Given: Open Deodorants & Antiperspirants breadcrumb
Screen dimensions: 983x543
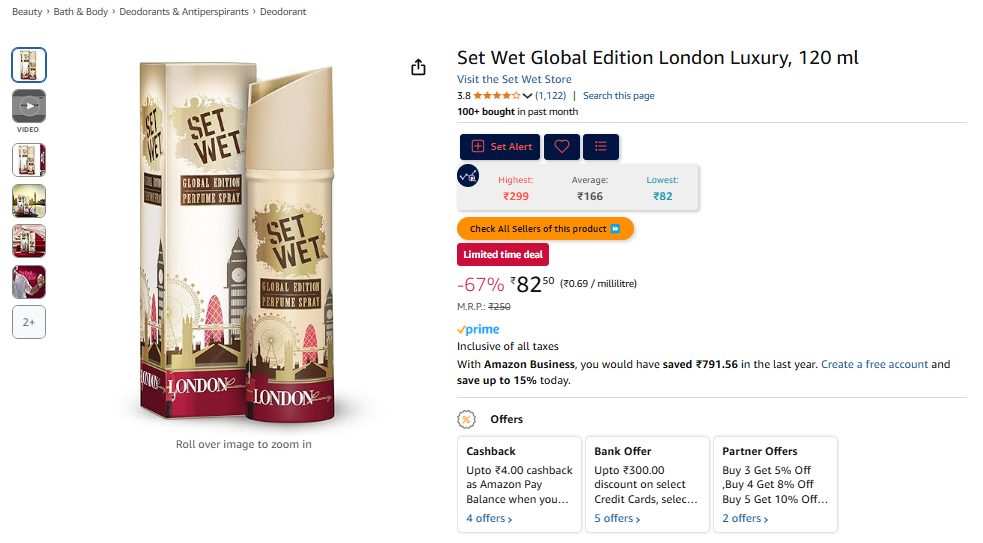Looking at the screenshot, I should pos(184,12).
